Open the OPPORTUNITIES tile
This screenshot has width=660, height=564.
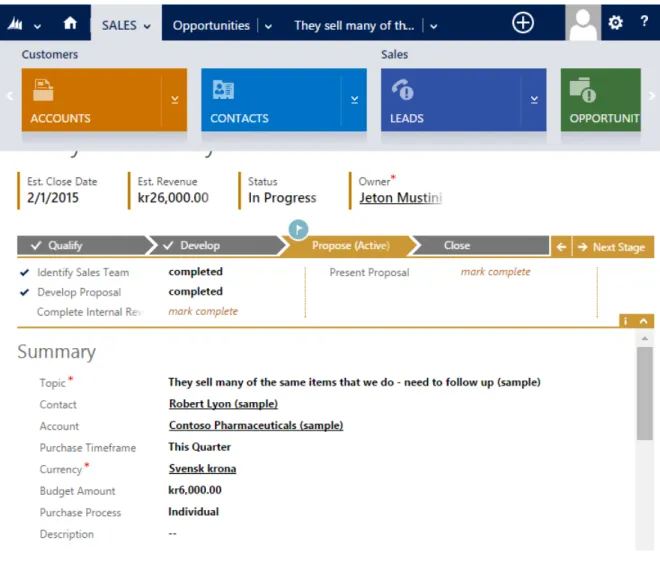pos(601,100)
